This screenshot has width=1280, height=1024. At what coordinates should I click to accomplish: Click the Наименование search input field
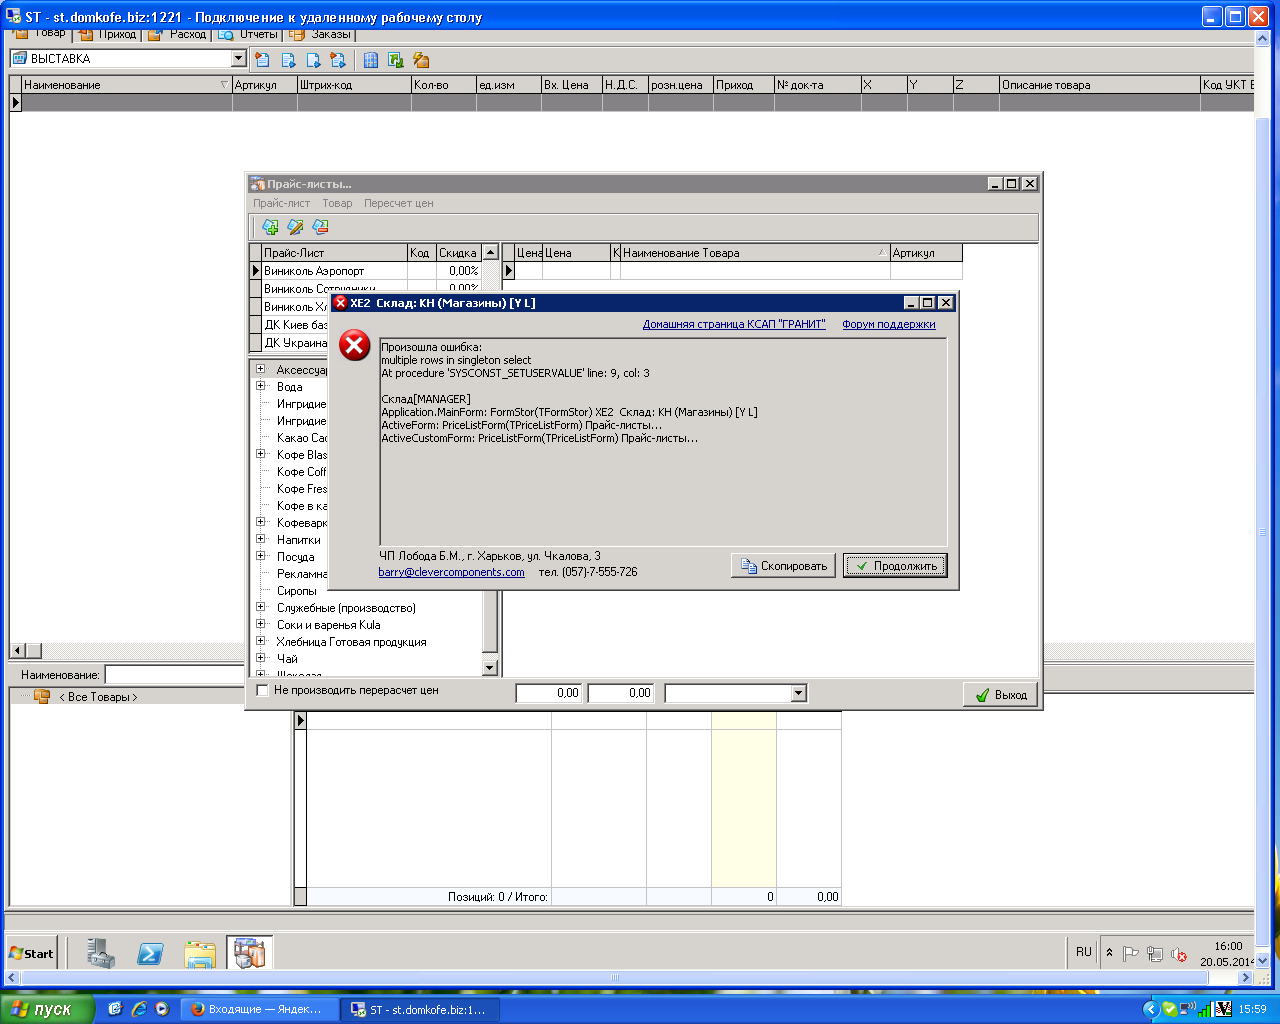175,675
